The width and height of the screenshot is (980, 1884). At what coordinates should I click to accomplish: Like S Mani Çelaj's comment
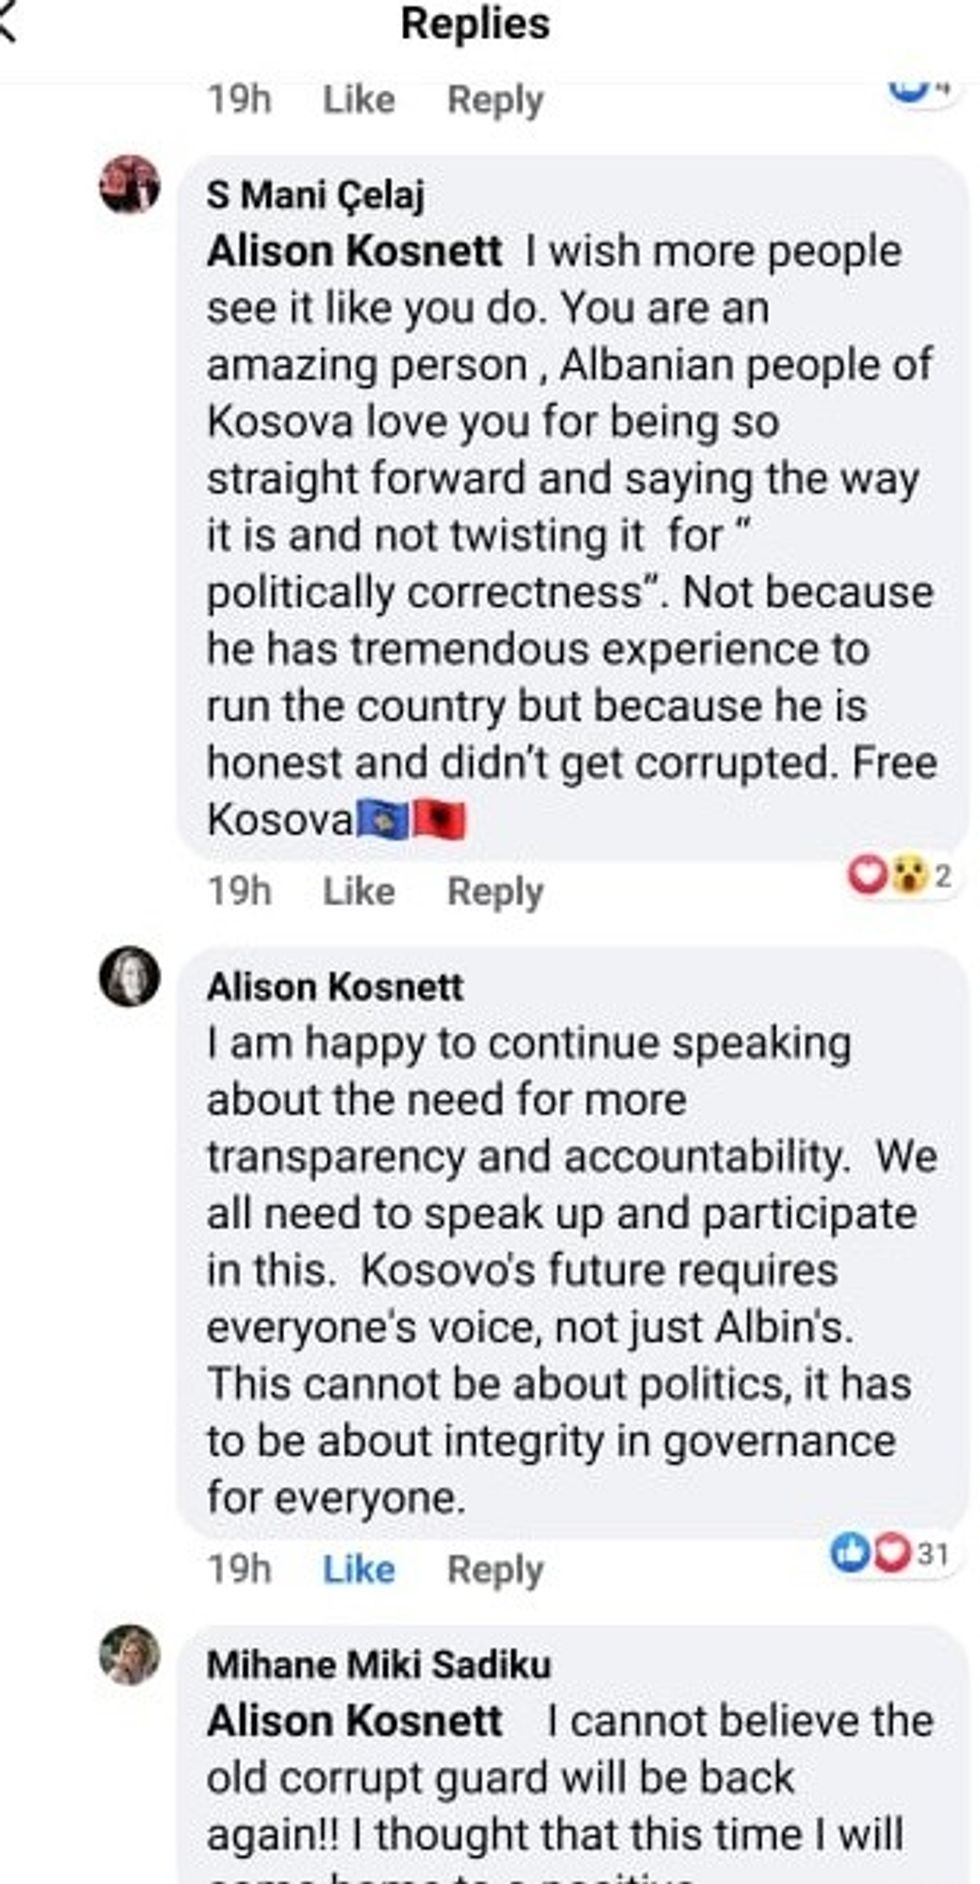(359, 891)
